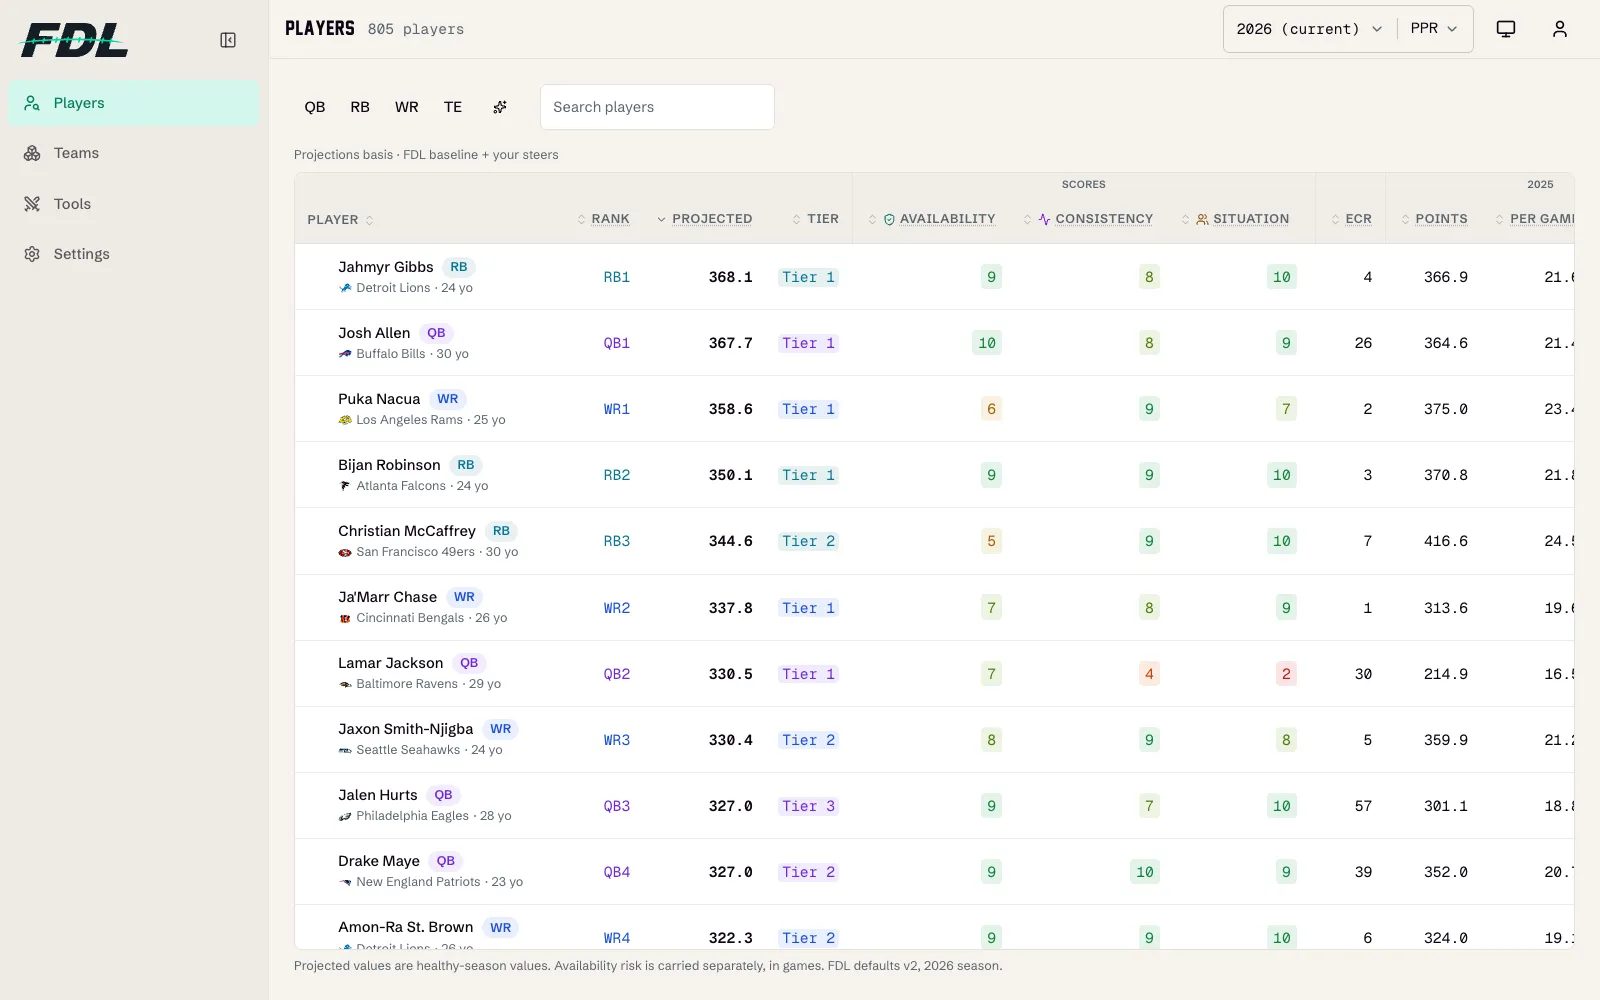Click Christian McCaffrey's orange availability score 5

pyautogui.click(x=991, y=541)
